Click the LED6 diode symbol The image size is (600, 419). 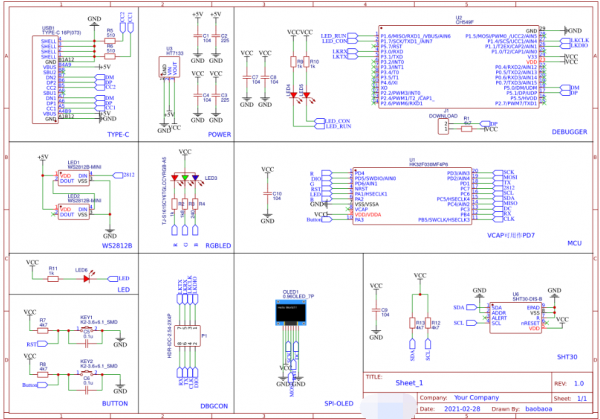(84, 278)
